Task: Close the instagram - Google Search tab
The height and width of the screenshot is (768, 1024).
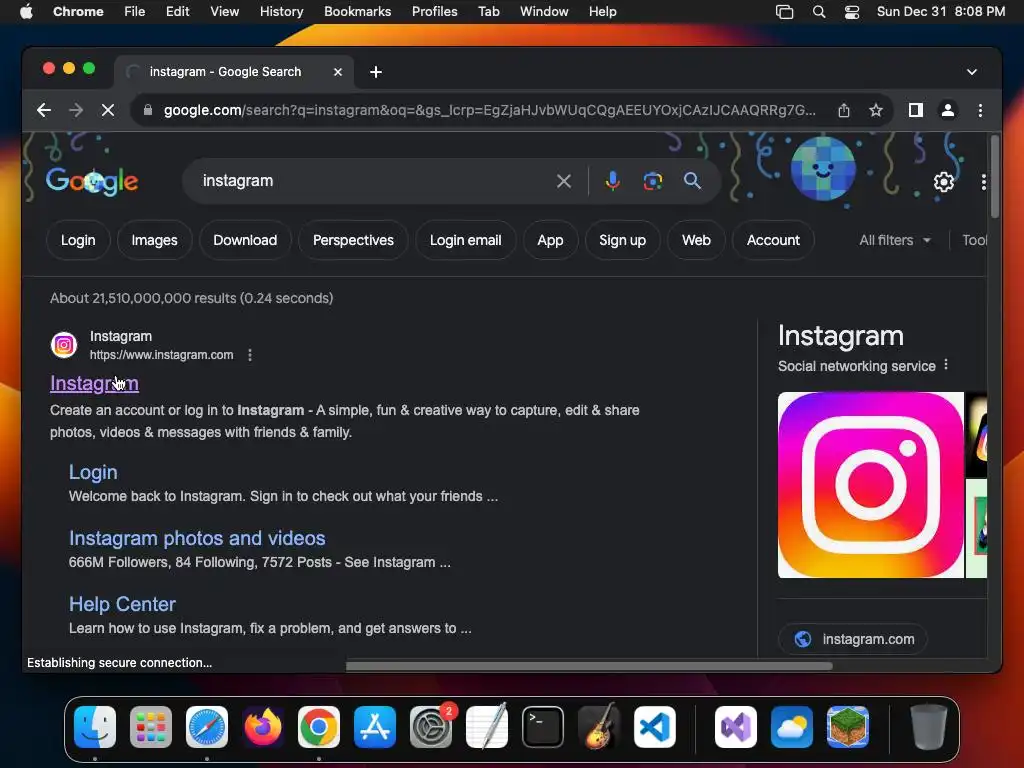Action: point(338,72)
